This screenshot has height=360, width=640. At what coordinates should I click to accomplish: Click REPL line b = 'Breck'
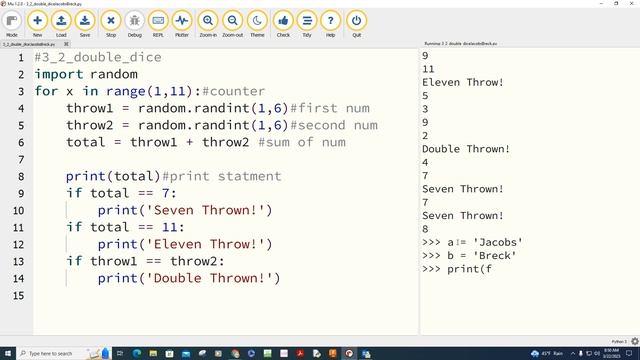[469, 256]
